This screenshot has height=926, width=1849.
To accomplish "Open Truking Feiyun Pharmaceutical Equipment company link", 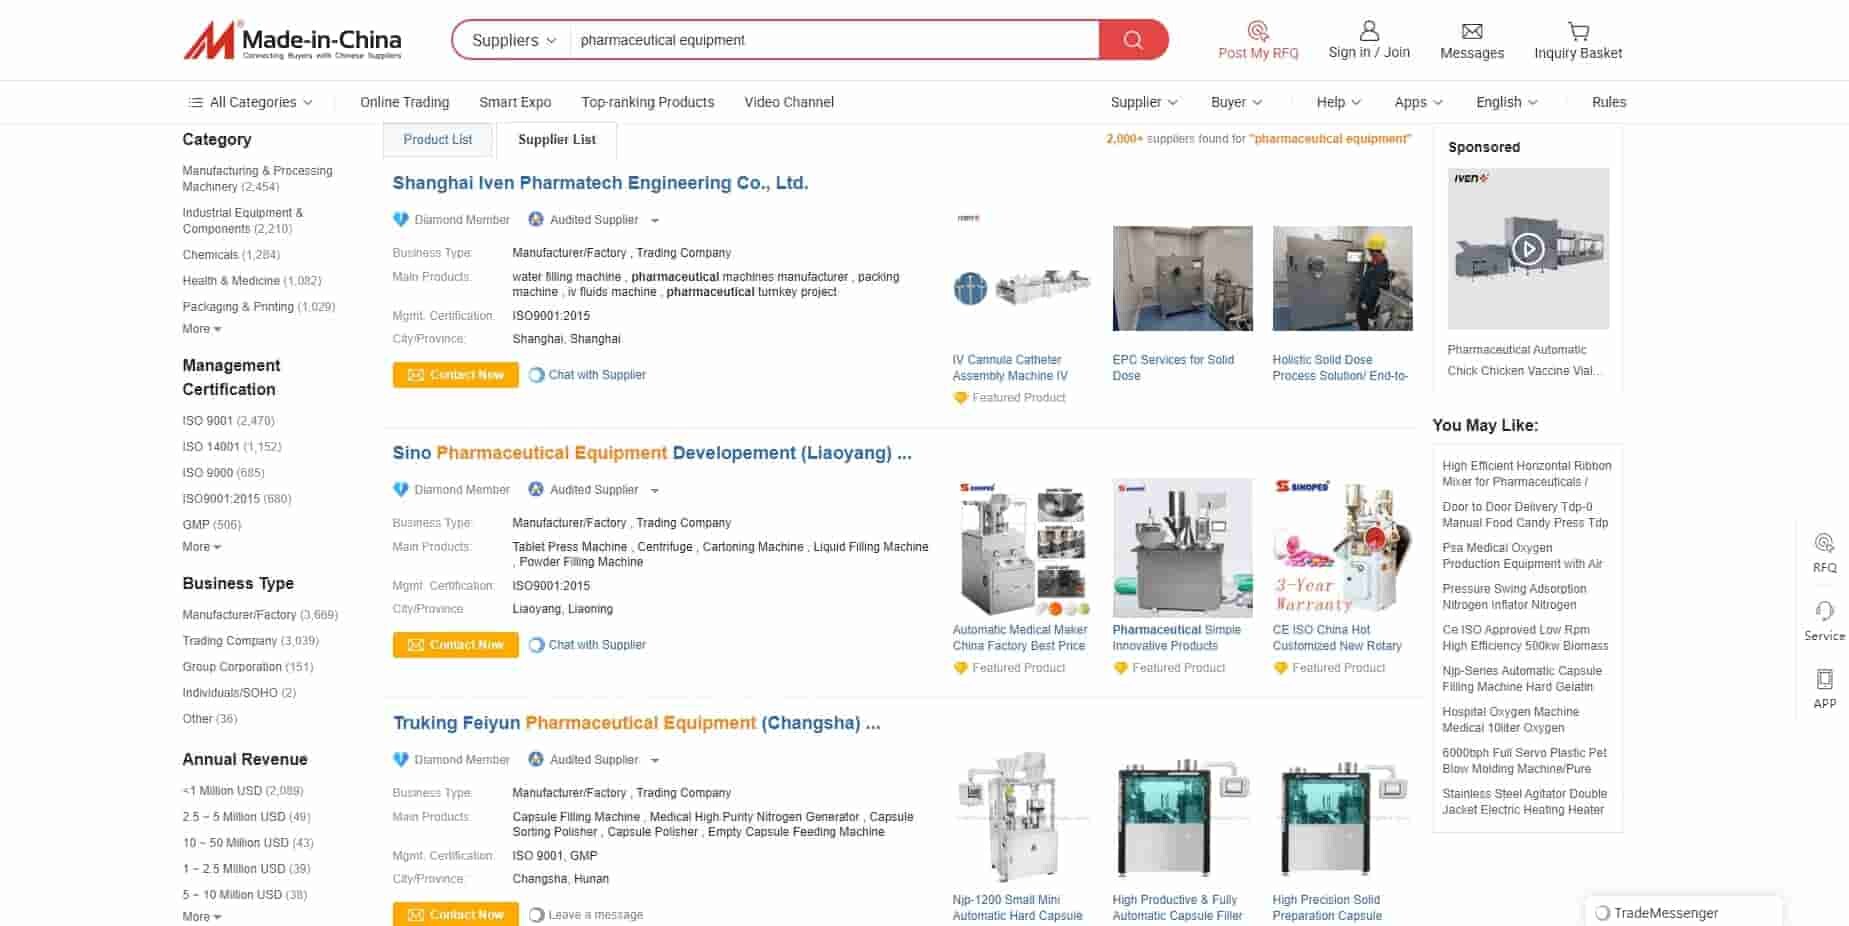I will pyautogui.click(x=636, y=723).
